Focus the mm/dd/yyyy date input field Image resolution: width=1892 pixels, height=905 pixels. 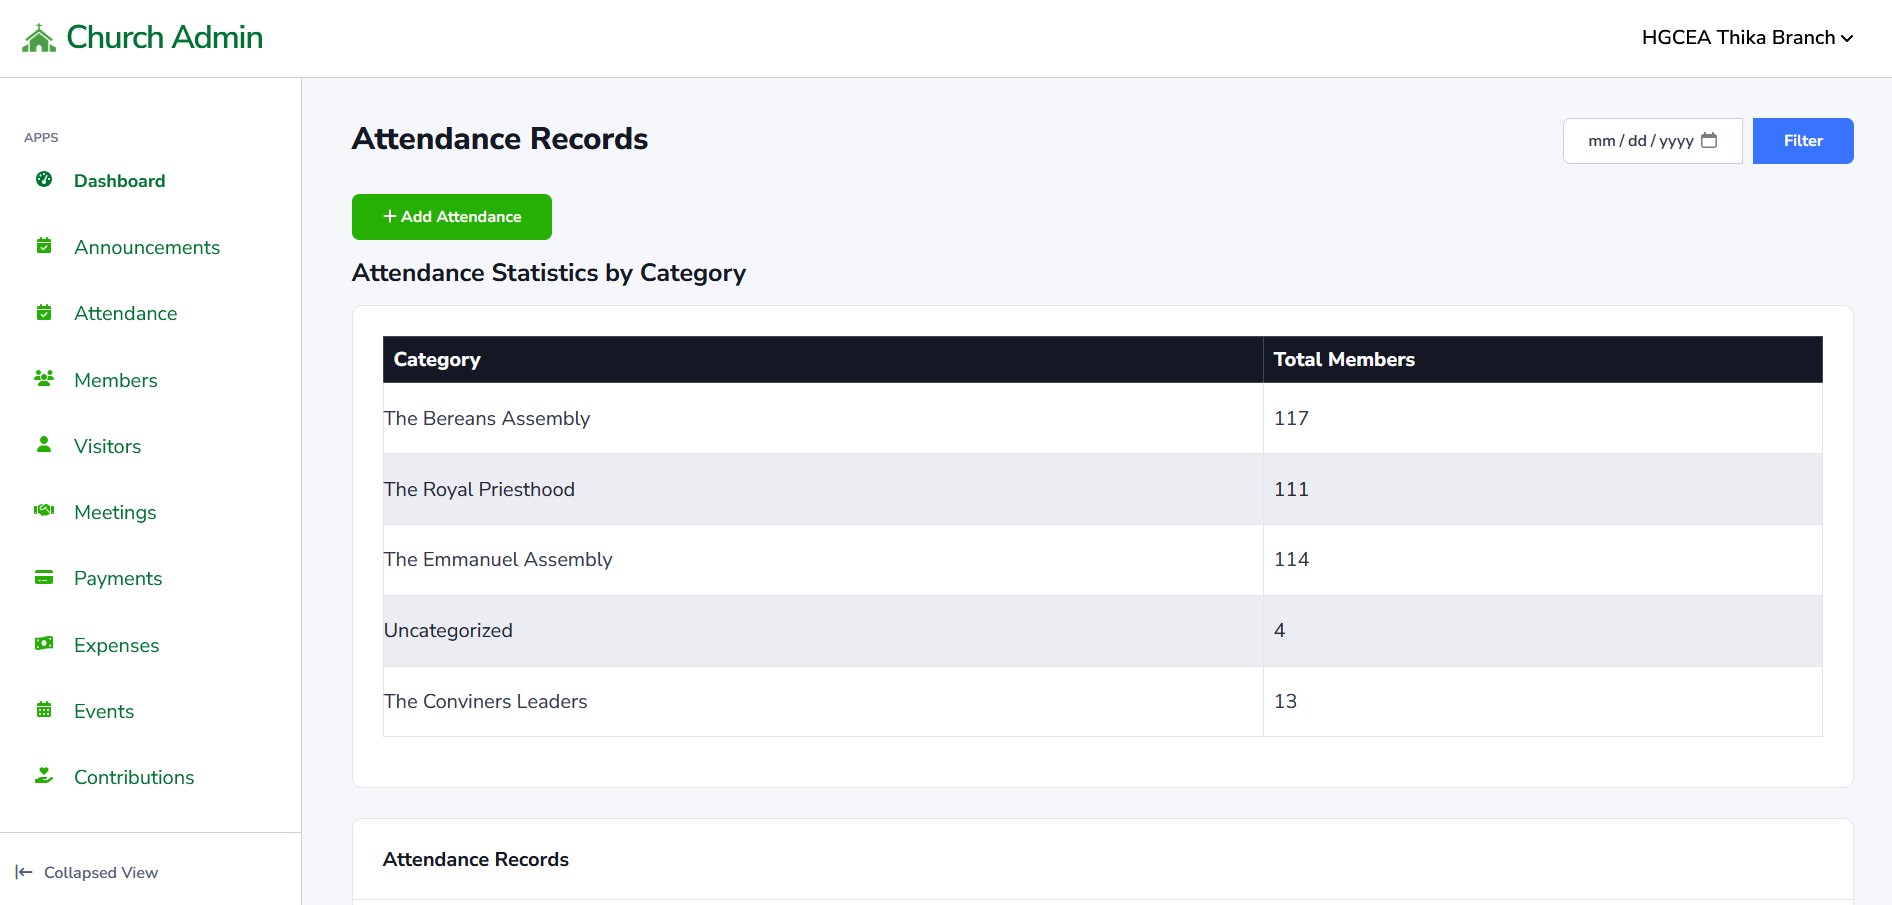(1638, 141)
